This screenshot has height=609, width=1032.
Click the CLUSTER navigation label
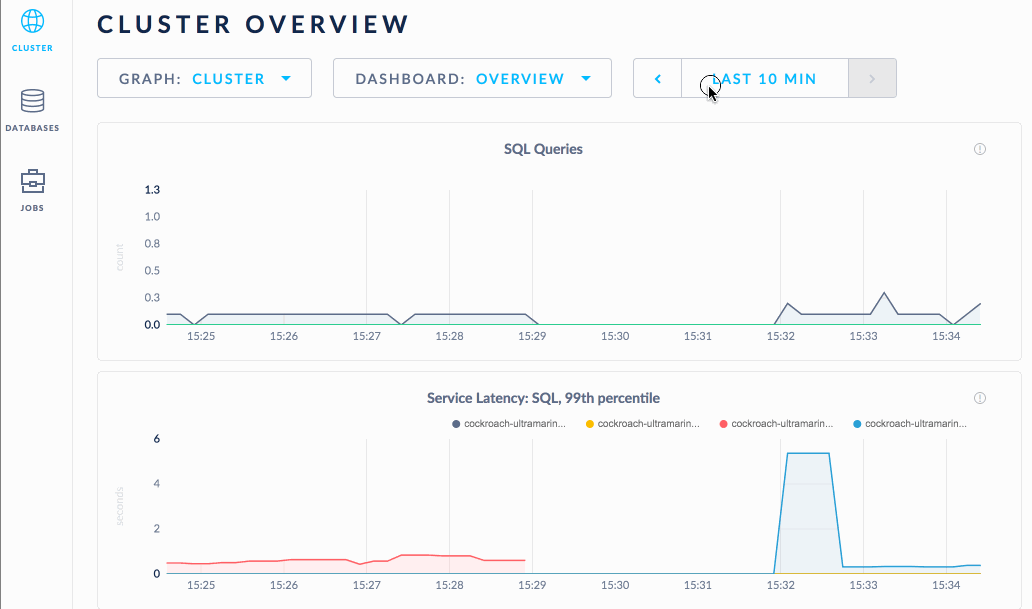coord(32,47)
